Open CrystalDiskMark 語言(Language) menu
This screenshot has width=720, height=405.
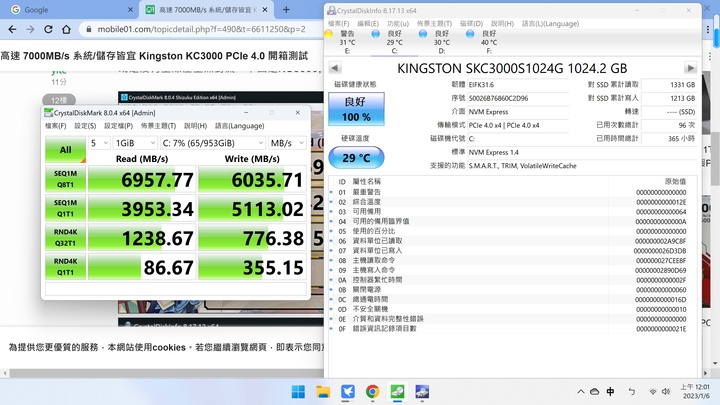(x=239, y=126)
